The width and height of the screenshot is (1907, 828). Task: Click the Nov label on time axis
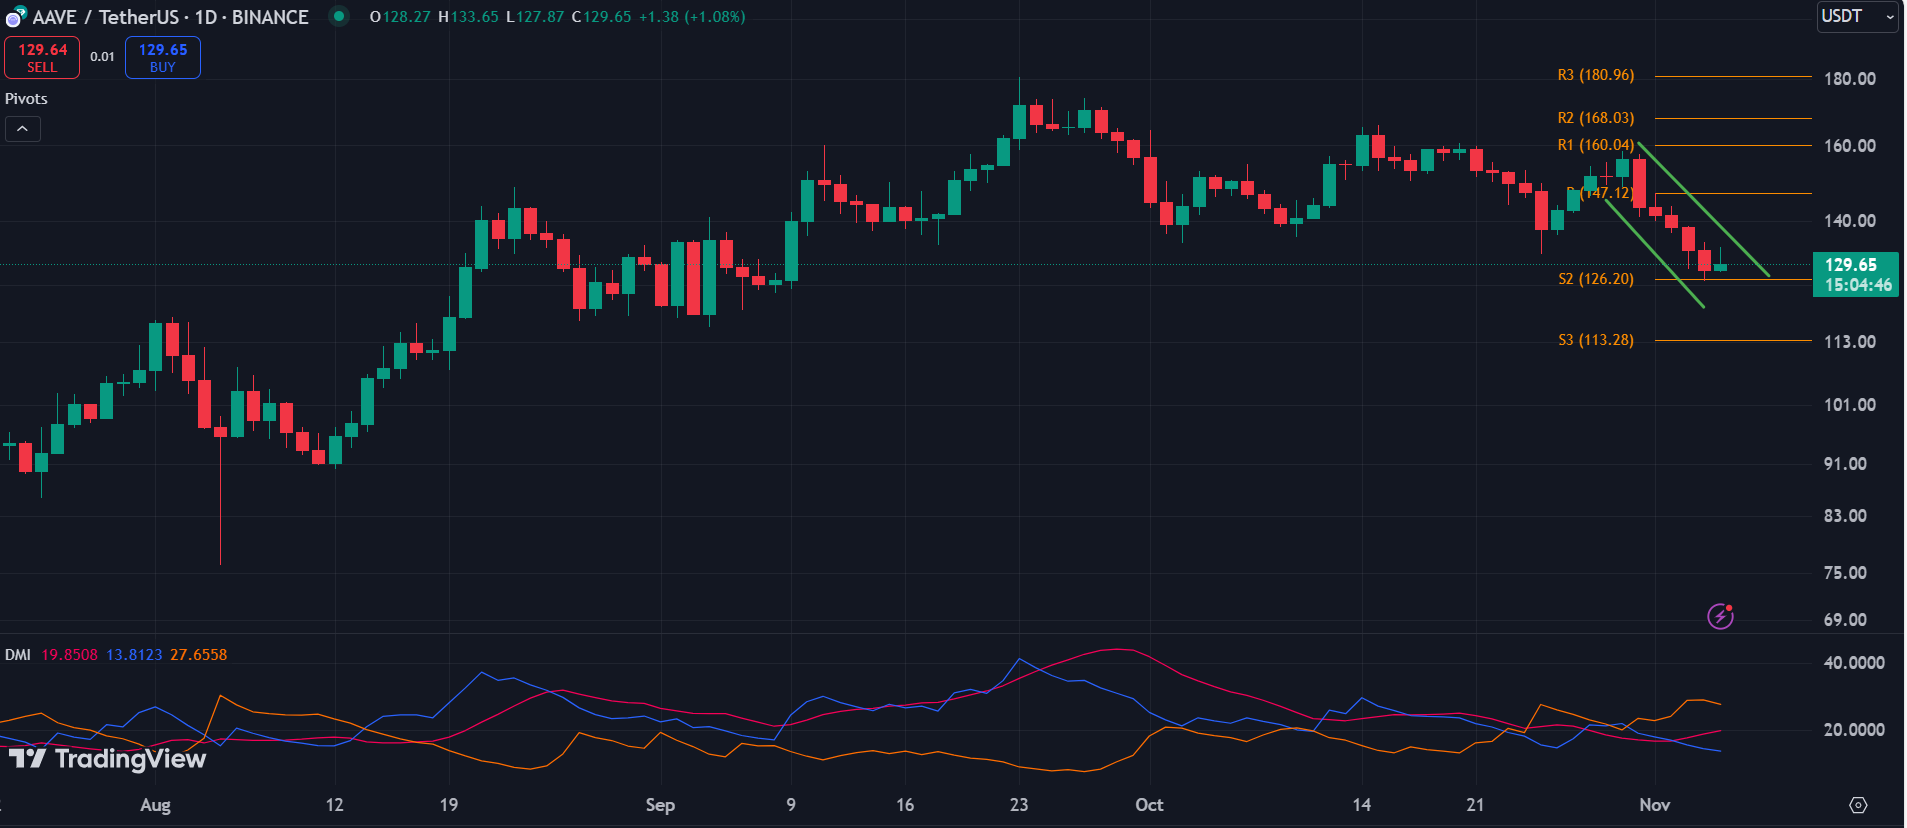1655,805
